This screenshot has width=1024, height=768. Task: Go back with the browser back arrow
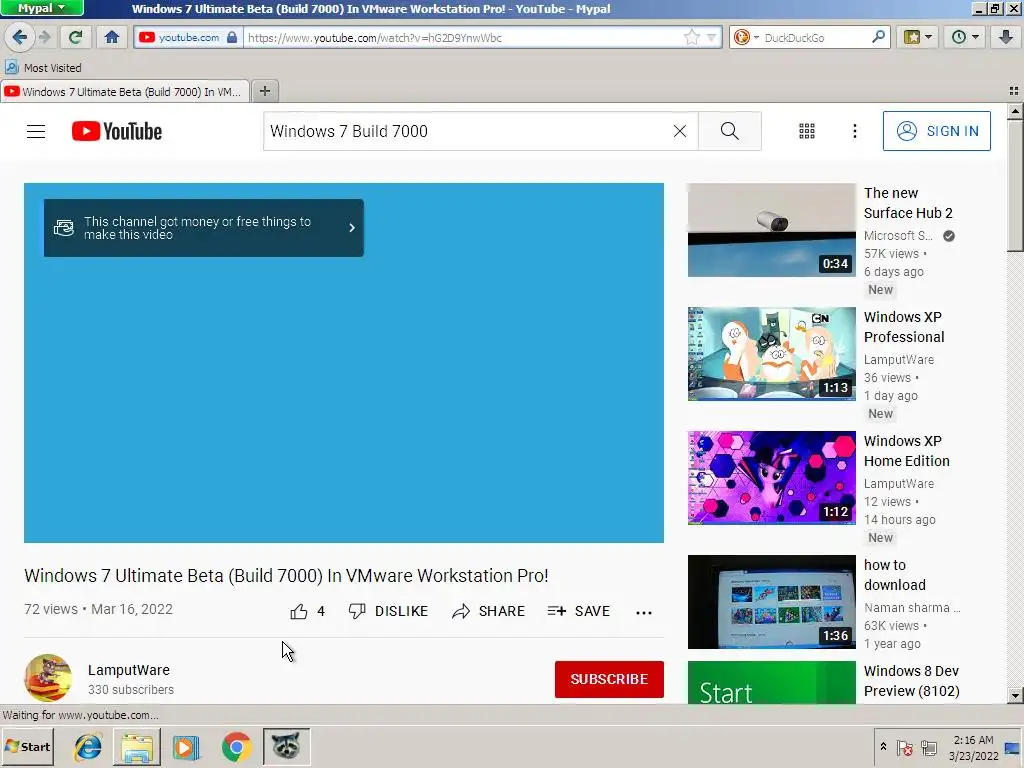click(19, 37)
